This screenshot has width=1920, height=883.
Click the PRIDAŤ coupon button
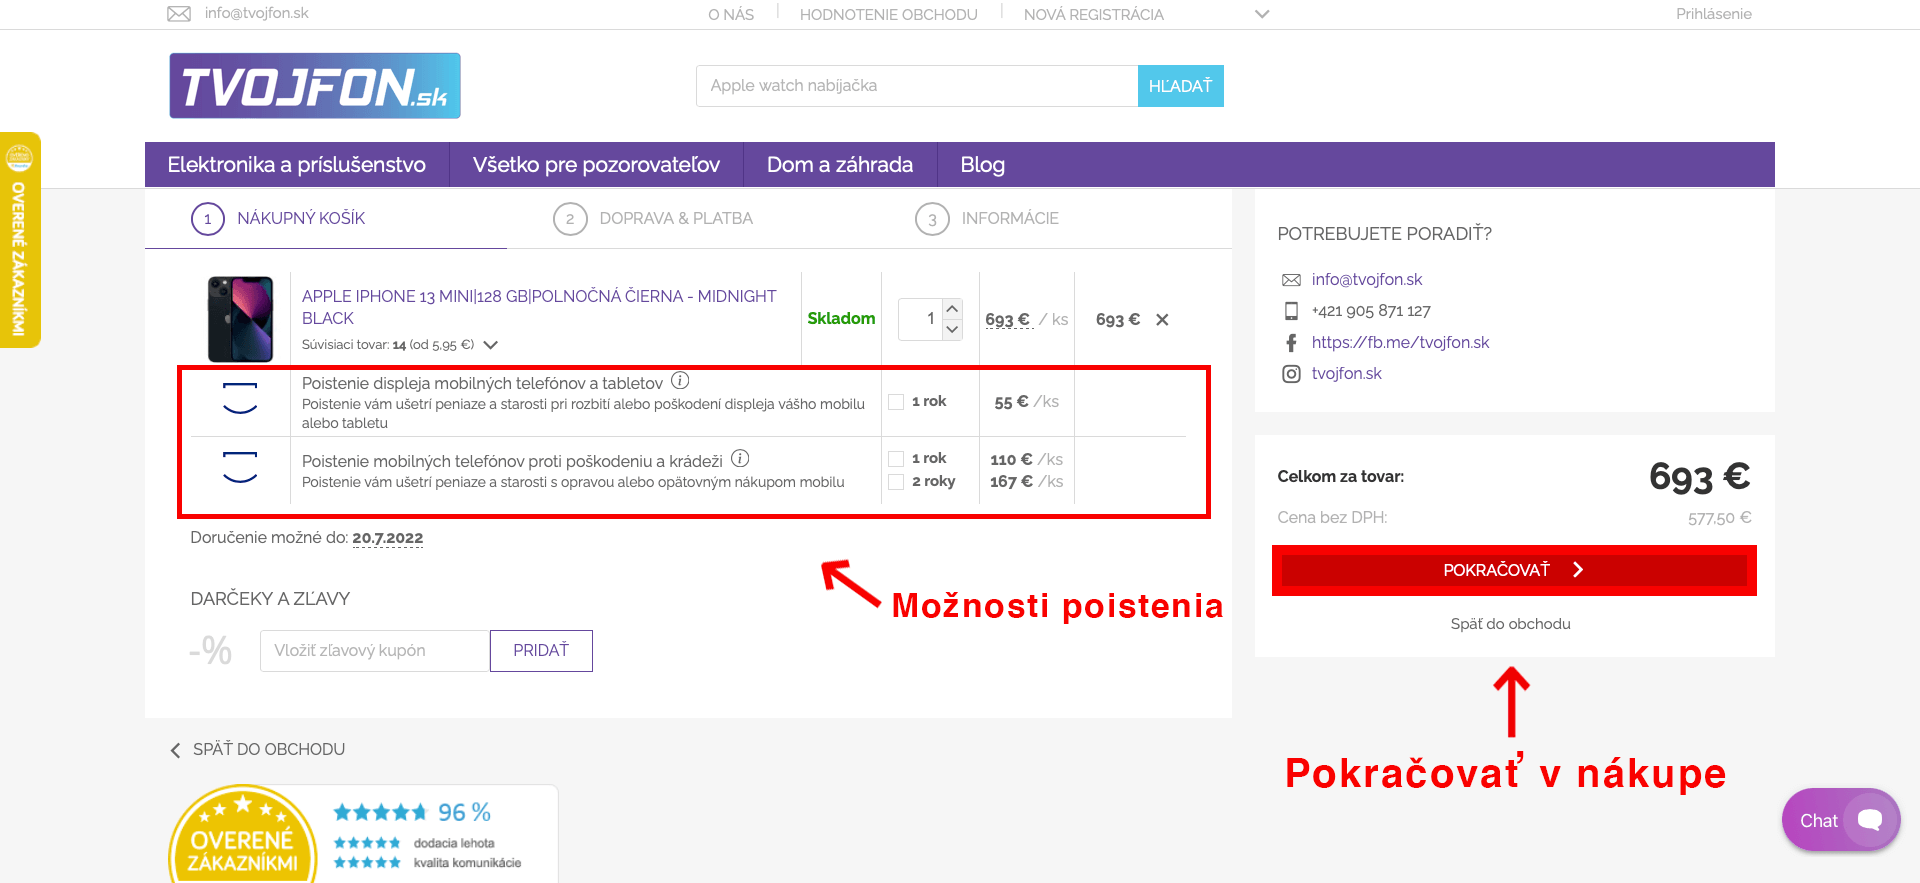pyautogui.click(x=541, y=651)
